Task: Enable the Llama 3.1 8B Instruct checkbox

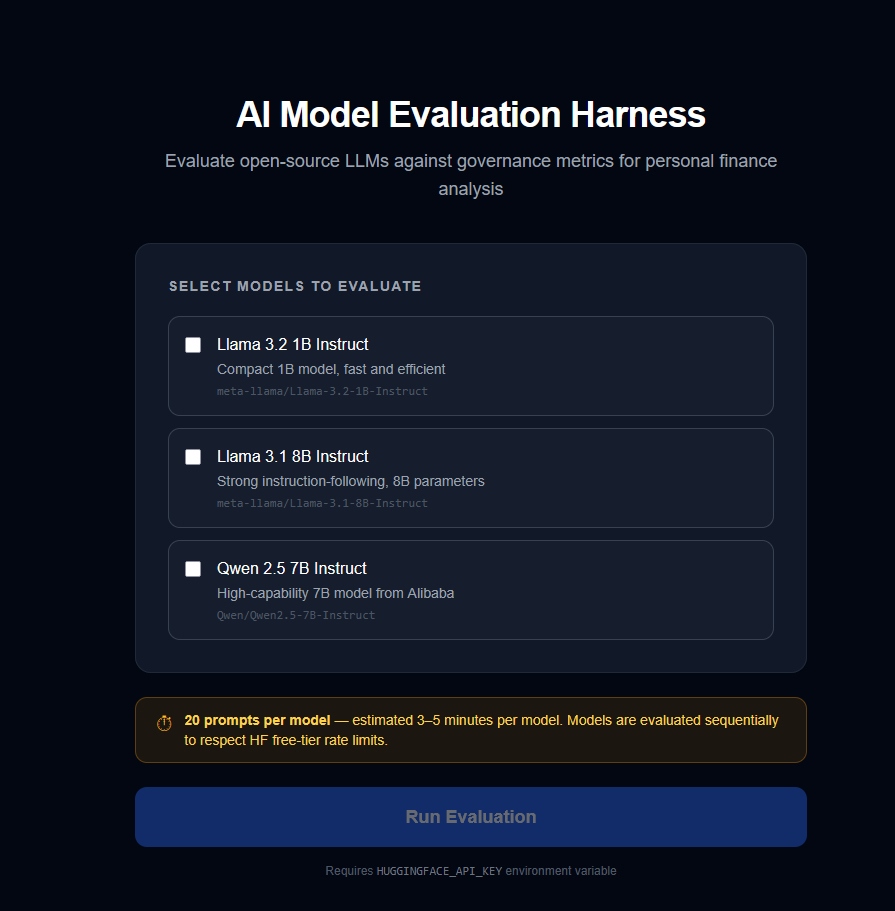Action: tap(193, 457)
